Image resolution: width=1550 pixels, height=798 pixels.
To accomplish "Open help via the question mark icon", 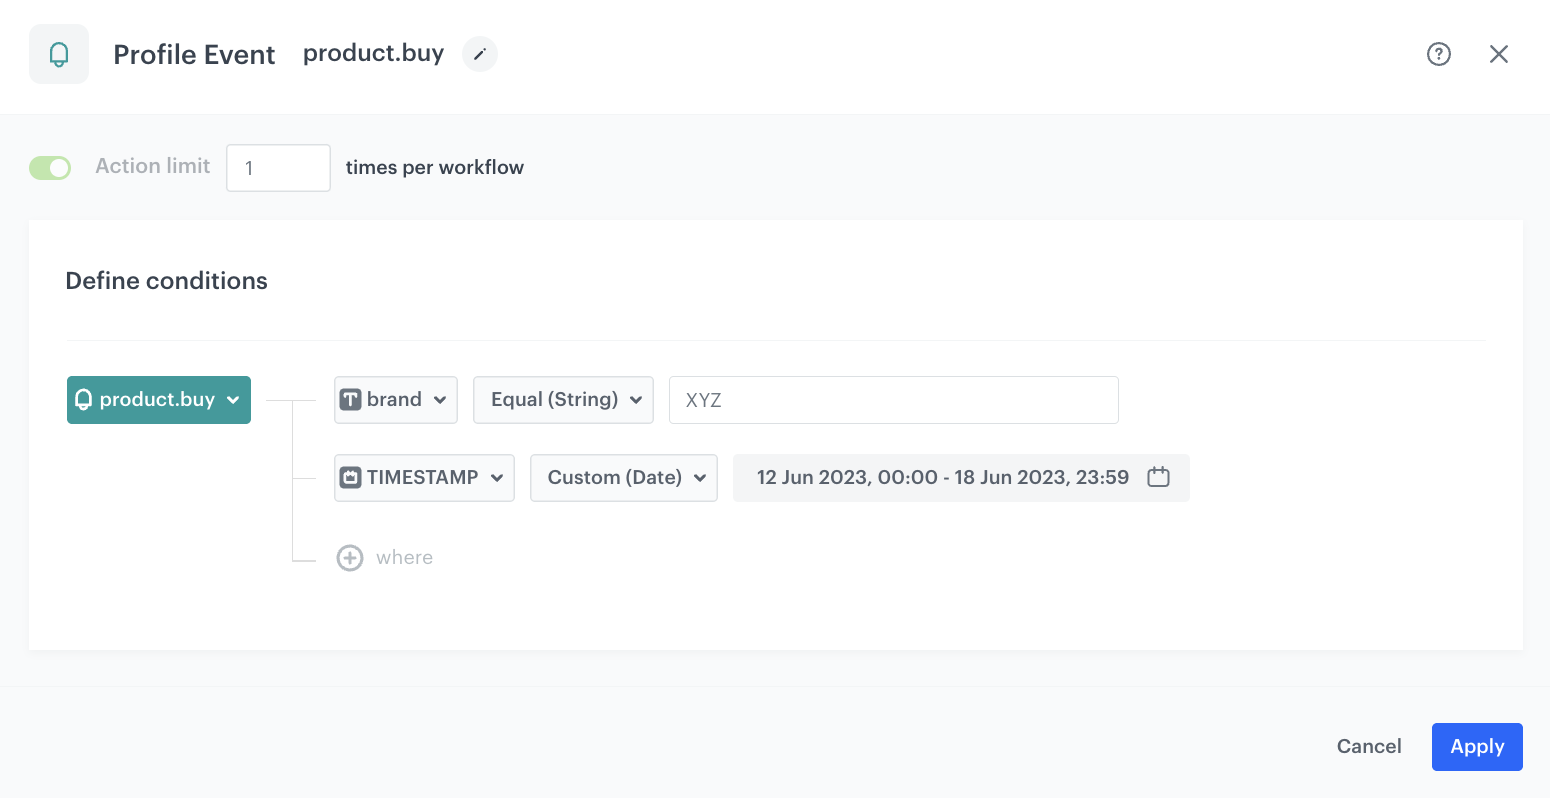I will click(x=1438, y=54).
